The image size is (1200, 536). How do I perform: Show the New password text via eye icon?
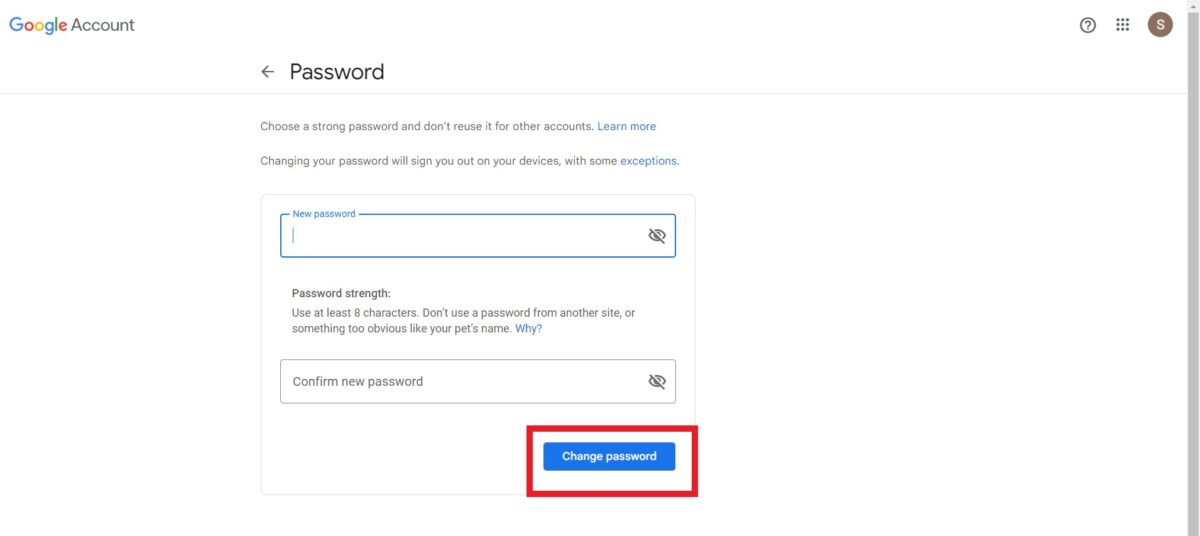coord(657,236)
